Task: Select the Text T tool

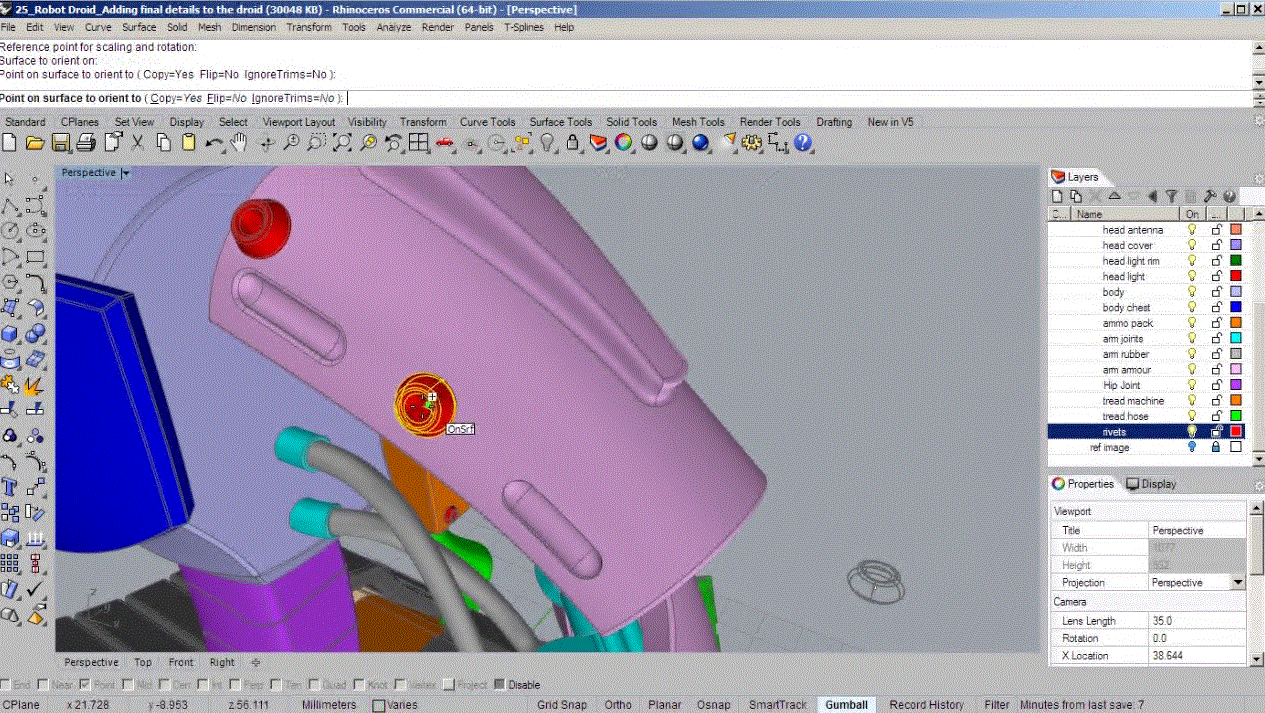Action: [x=10, y=487]
